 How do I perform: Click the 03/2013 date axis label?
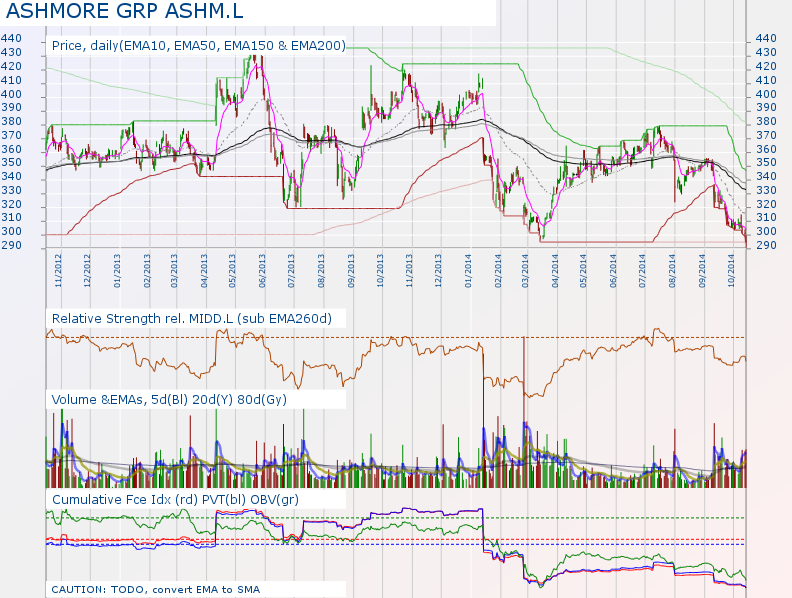174,271
